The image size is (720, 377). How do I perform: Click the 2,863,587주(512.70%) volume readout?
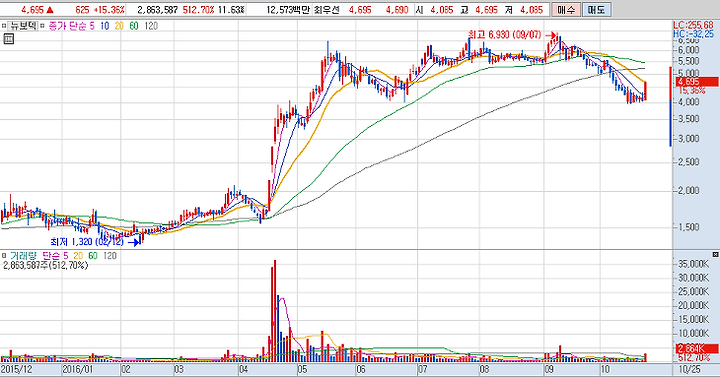pos(45,265)
